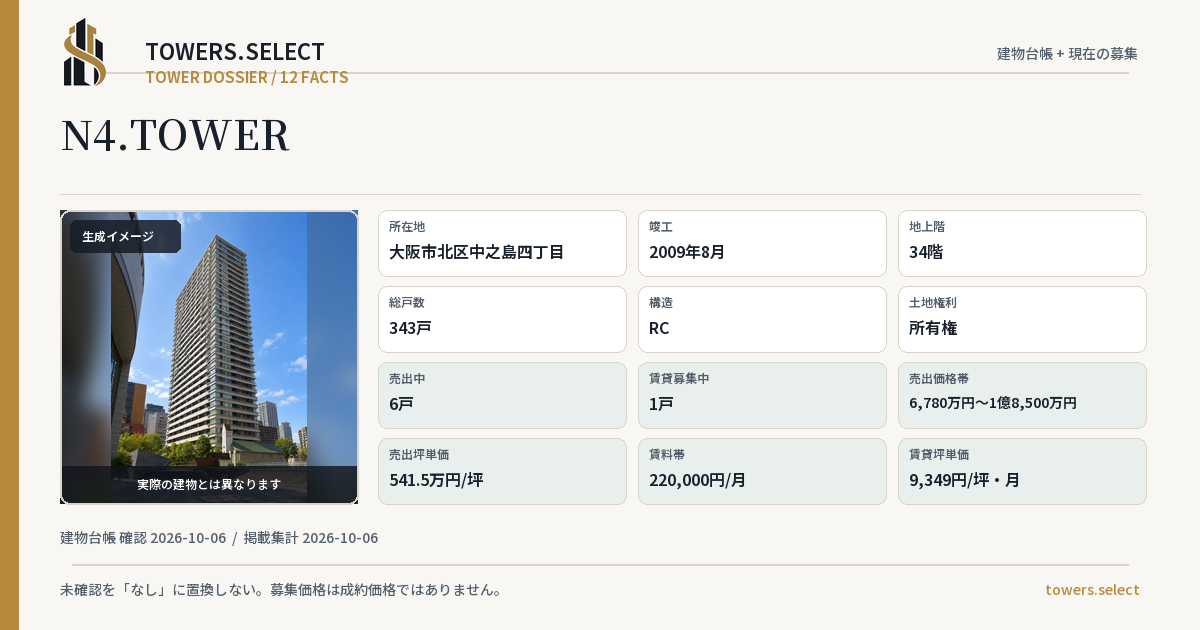Click the 未確認を「なし」に置換しない disclaimer text

point(281,590)
